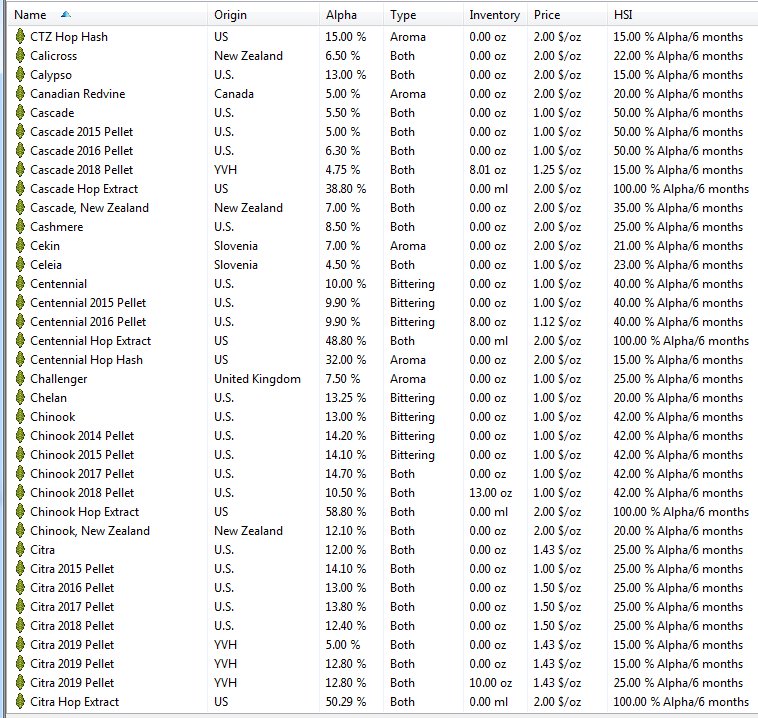Click the hop icon beside Centennial Hop Hash
Image resolution: width=758 pixels, height=718 pixels.
[20, 360]
